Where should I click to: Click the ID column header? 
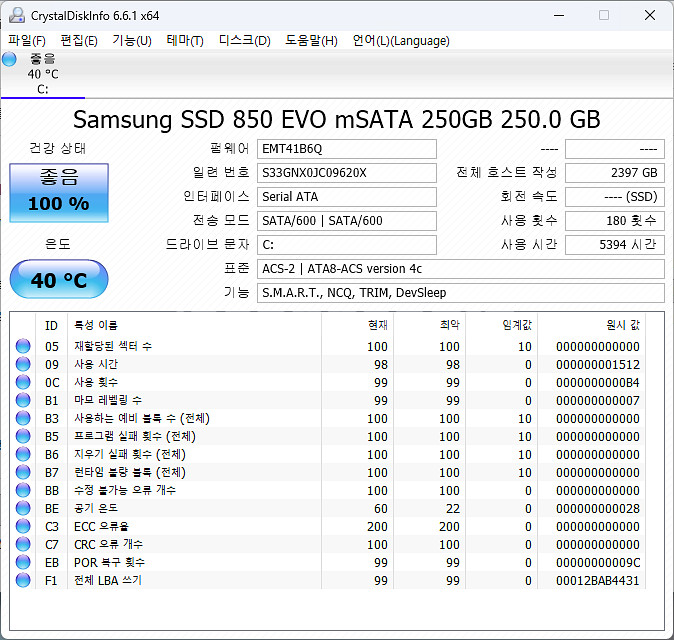point(51,325)
